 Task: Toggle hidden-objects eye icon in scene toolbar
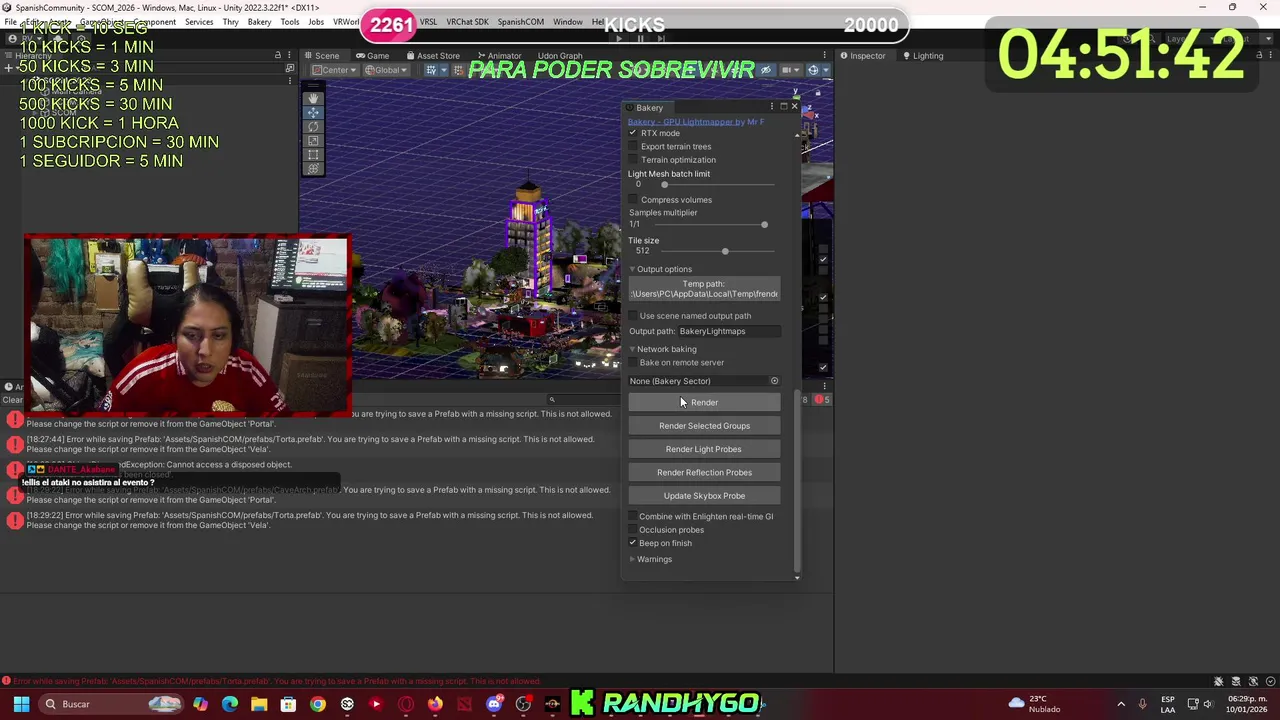click(766, 70)
